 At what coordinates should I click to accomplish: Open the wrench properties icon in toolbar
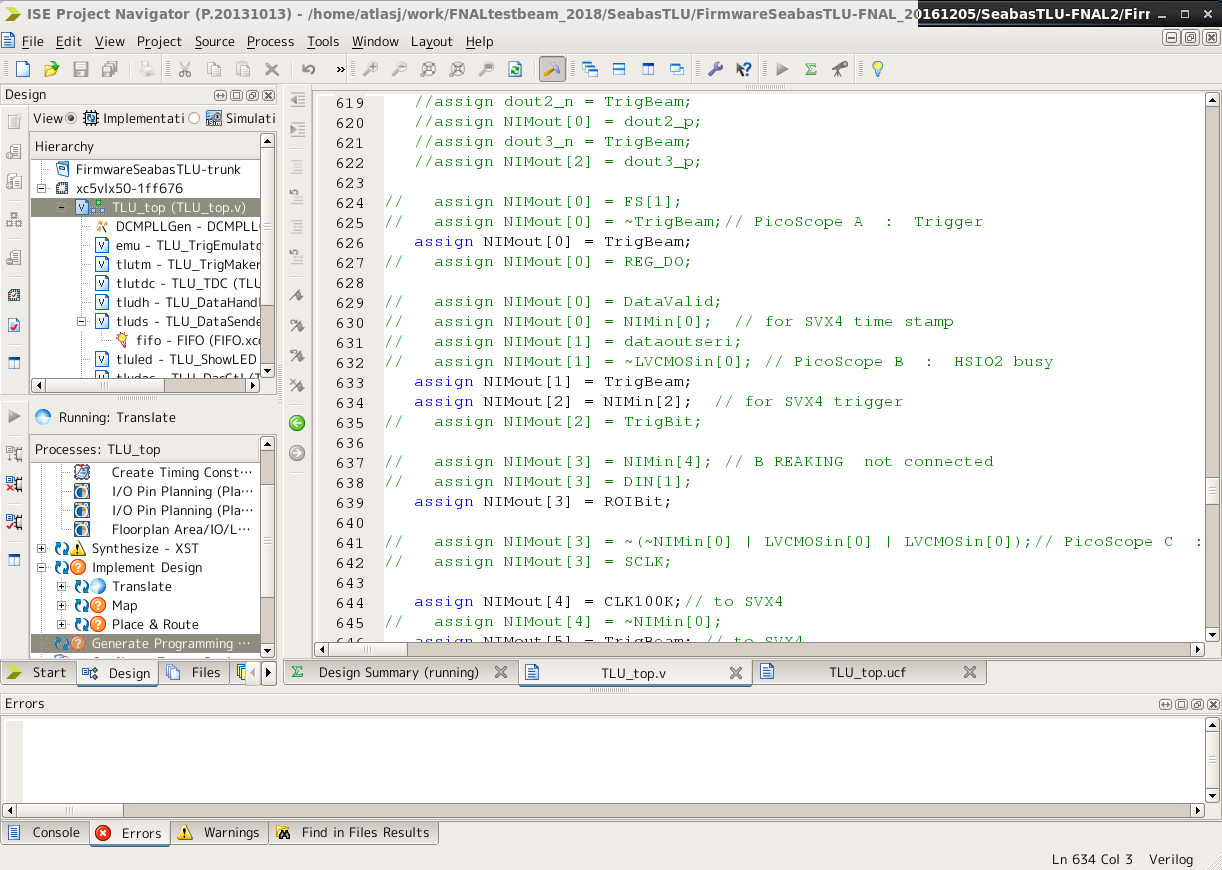(715, 69)
